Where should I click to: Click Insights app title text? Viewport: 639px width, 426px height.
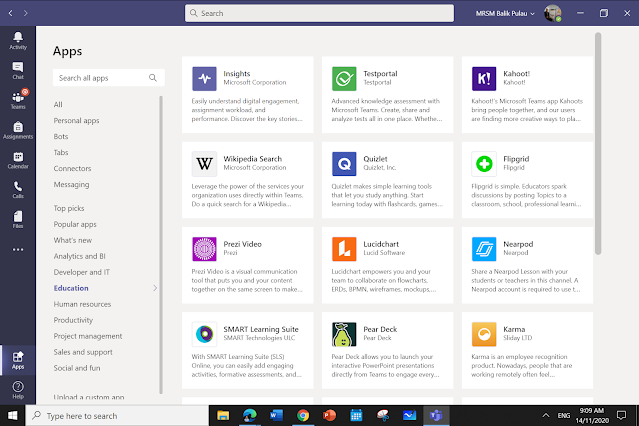pos(236,73)
